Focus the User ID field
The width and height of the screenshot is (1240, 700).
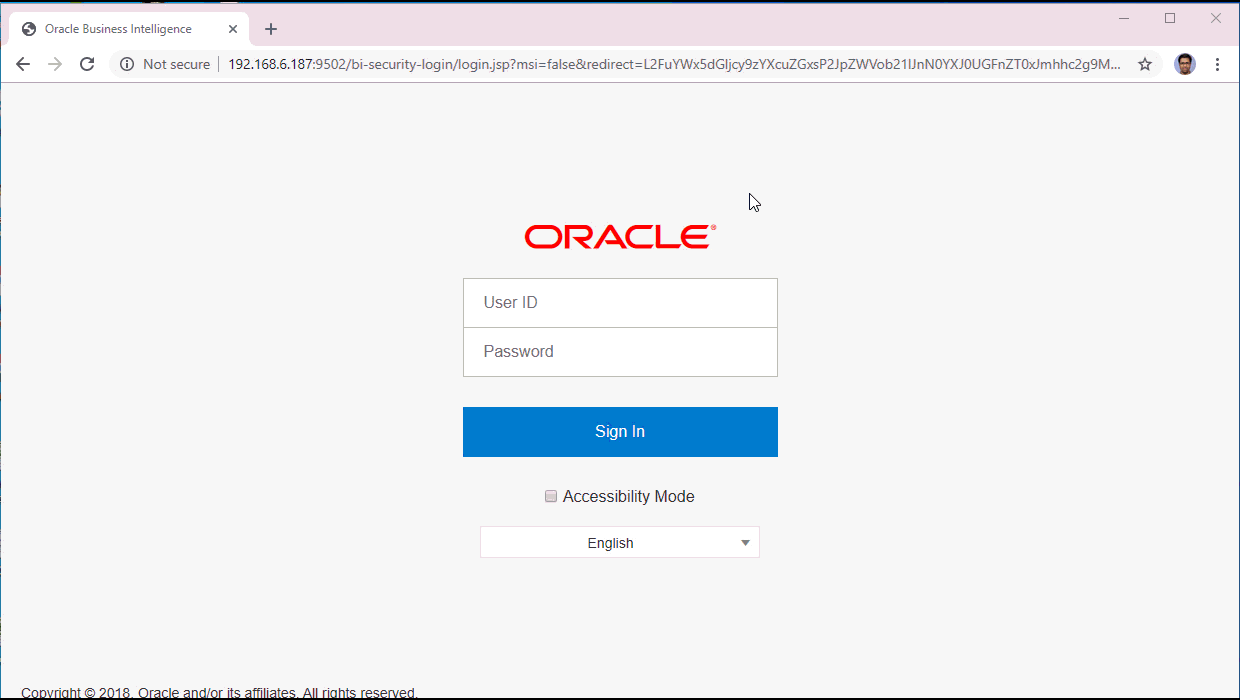[620, 303]
